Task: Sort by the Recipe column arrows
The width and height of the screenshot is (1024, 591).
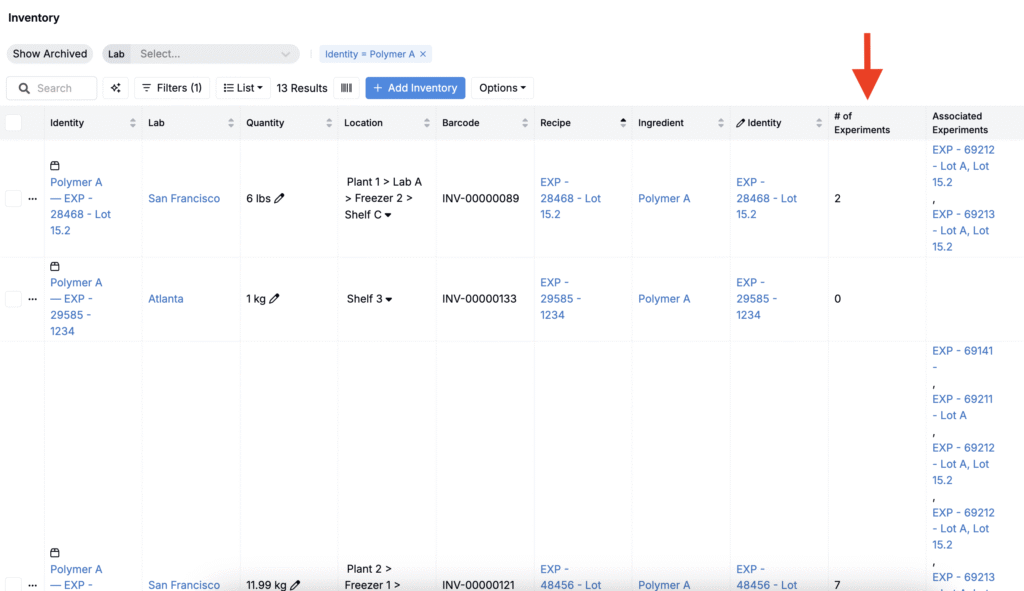Action: click(x=623, y=123)
